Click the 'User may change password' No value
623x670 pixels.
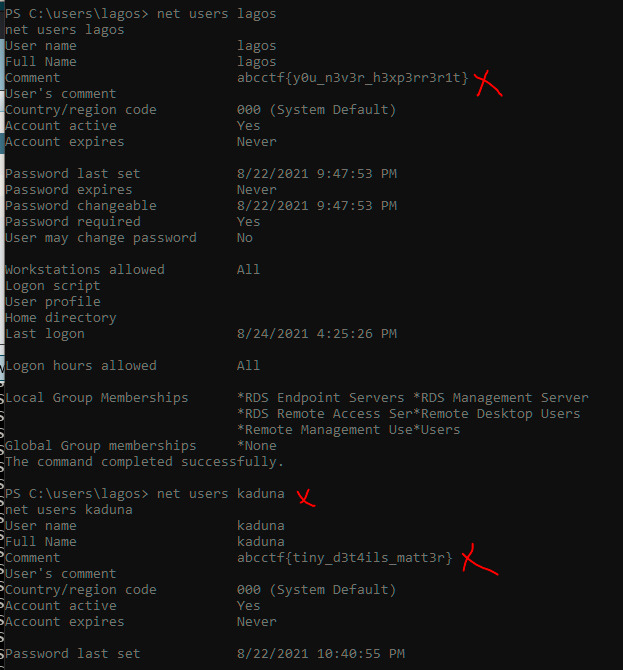pyautogui.click(x=245, y=238)
